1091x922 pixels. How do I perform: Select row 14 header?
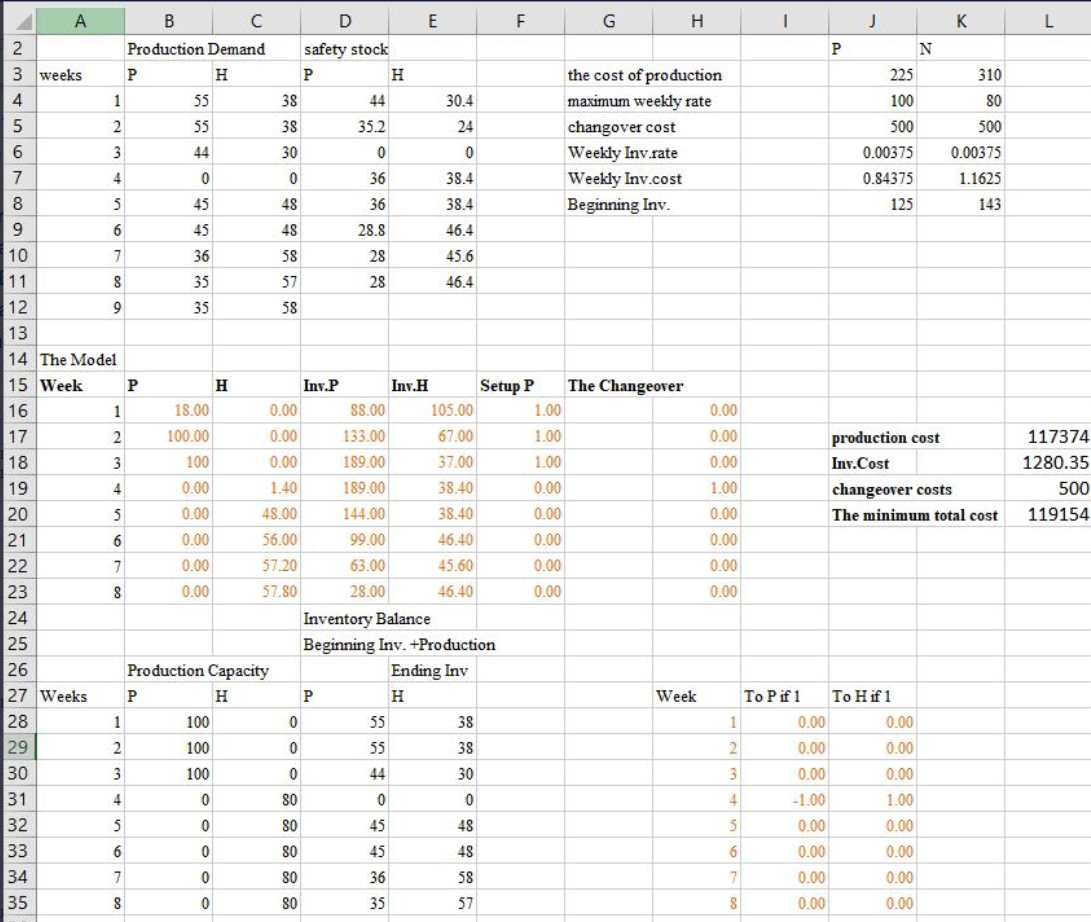[18, 359]
